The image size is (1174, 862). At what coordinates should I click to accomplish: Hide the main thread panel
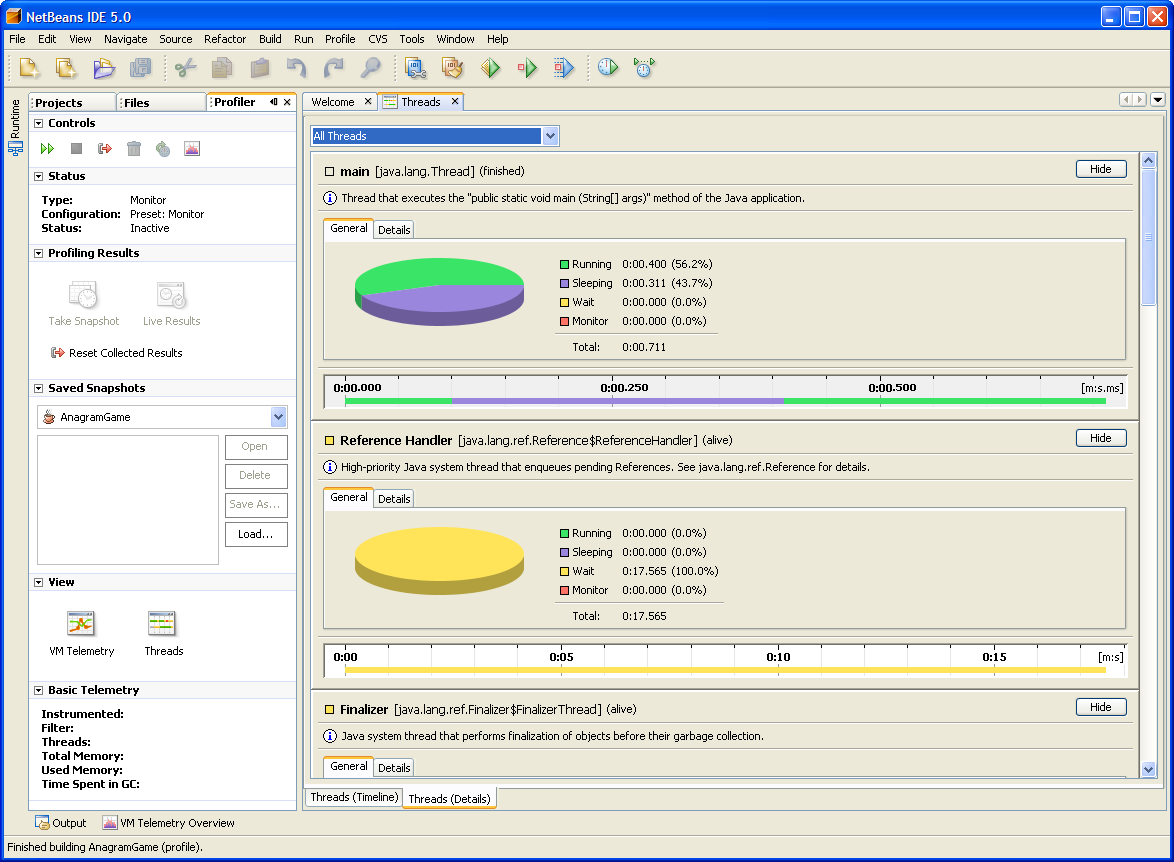pos(1101,169)
